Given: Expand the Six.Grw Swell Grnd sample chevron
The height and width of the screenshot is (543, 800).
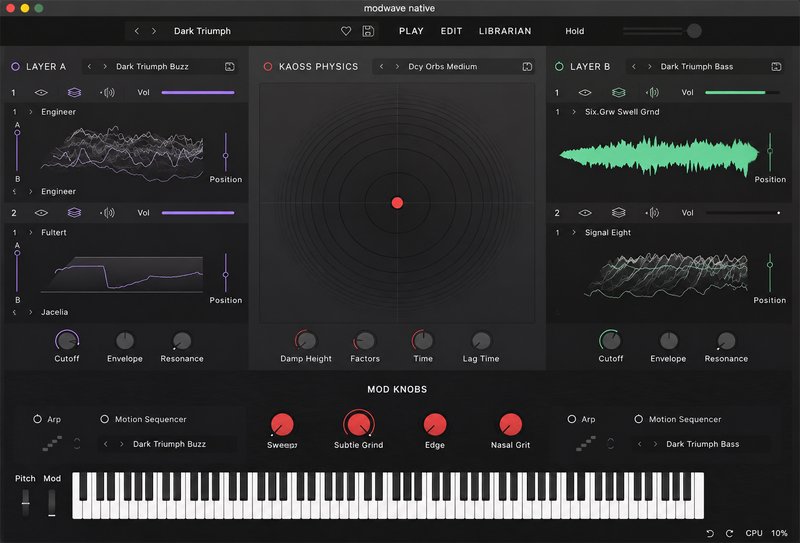Looking at the screenshot, I should tap(574, 112).
